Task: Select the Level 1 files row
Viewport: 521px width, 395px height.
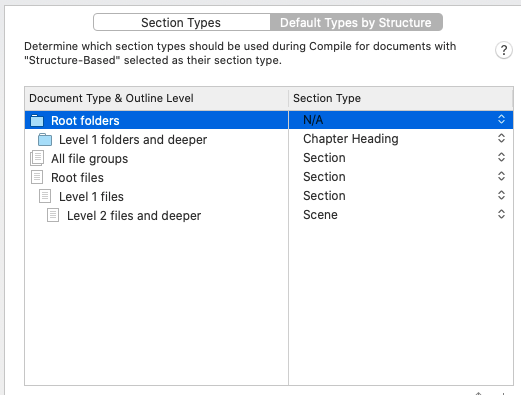Action: click(x=269, y=196)
